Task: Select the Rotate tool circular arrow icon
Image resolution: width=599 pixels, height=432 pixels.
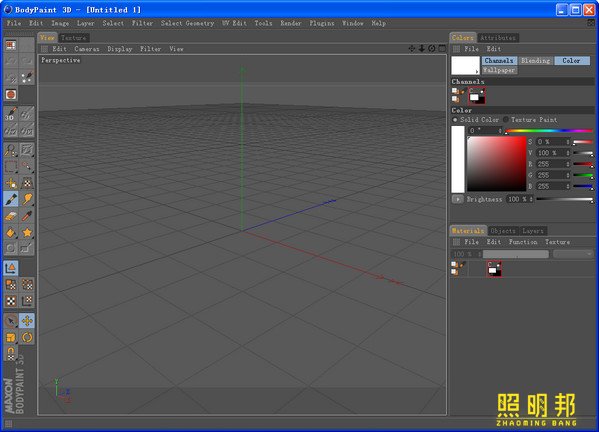Action: tap(27, 337)
